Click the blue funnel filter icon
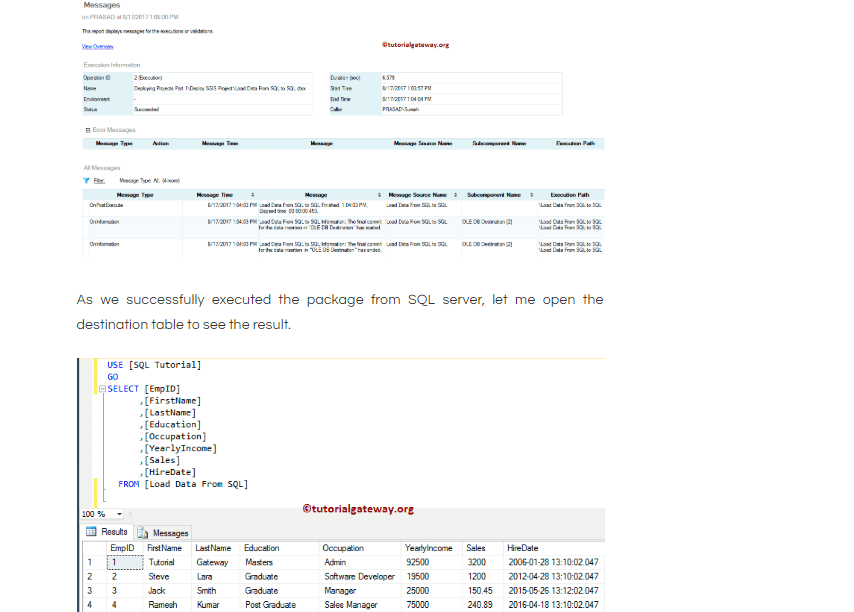The image size is (854, 612). [x=86, y=181]
